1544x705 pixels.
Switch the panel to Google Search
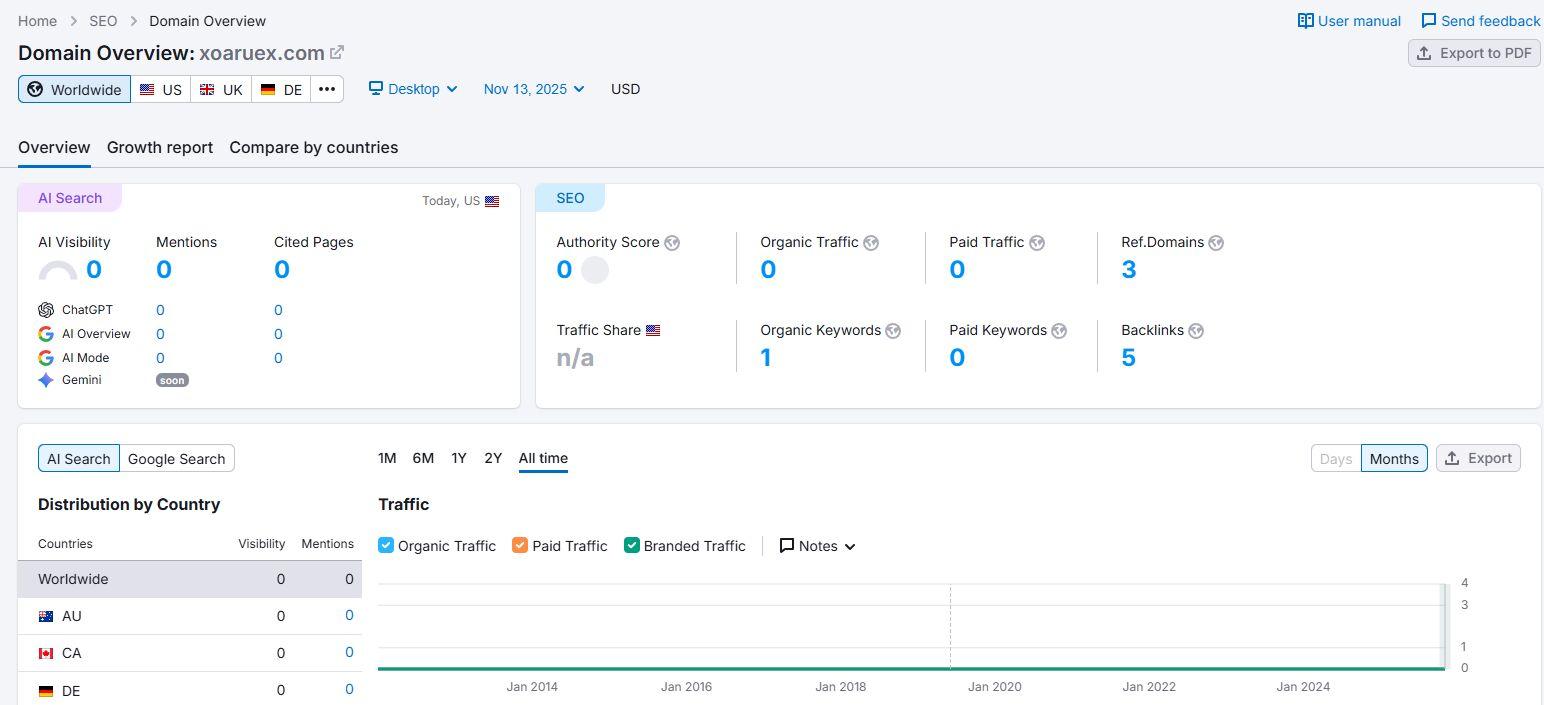177,459
